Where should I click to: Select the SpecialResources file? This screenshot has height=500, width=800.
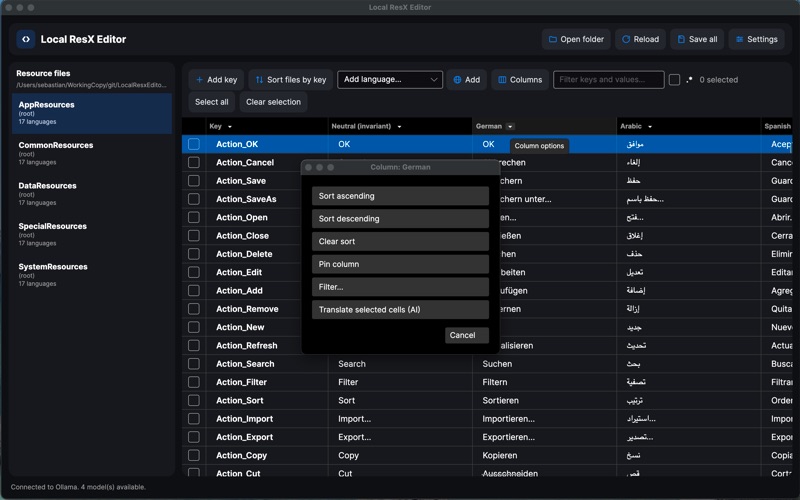(x=92, y=235)
